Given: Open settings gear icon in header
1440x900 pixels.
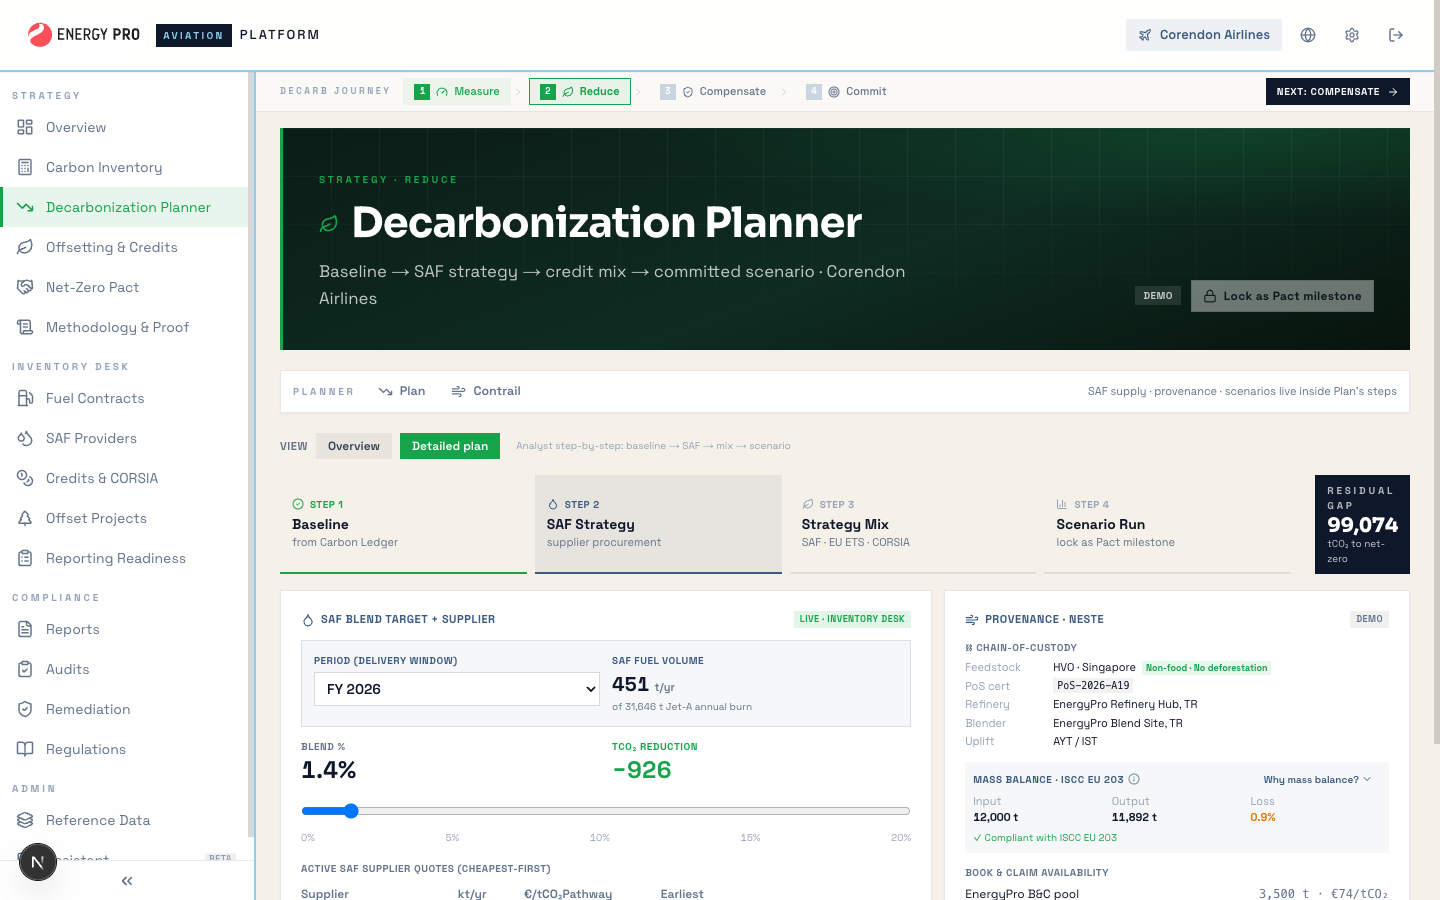Looking at the screenshot, I should (1352, 35).
